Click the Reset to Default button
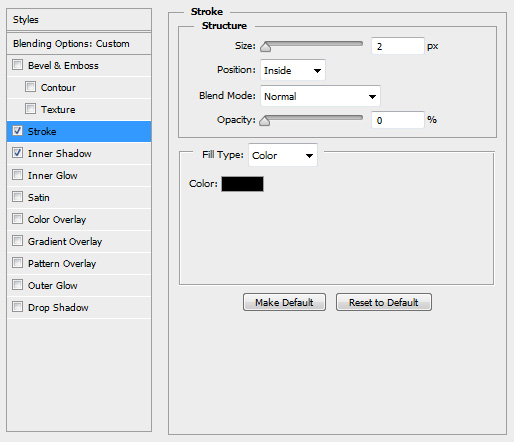 click(x=384, y=302)
